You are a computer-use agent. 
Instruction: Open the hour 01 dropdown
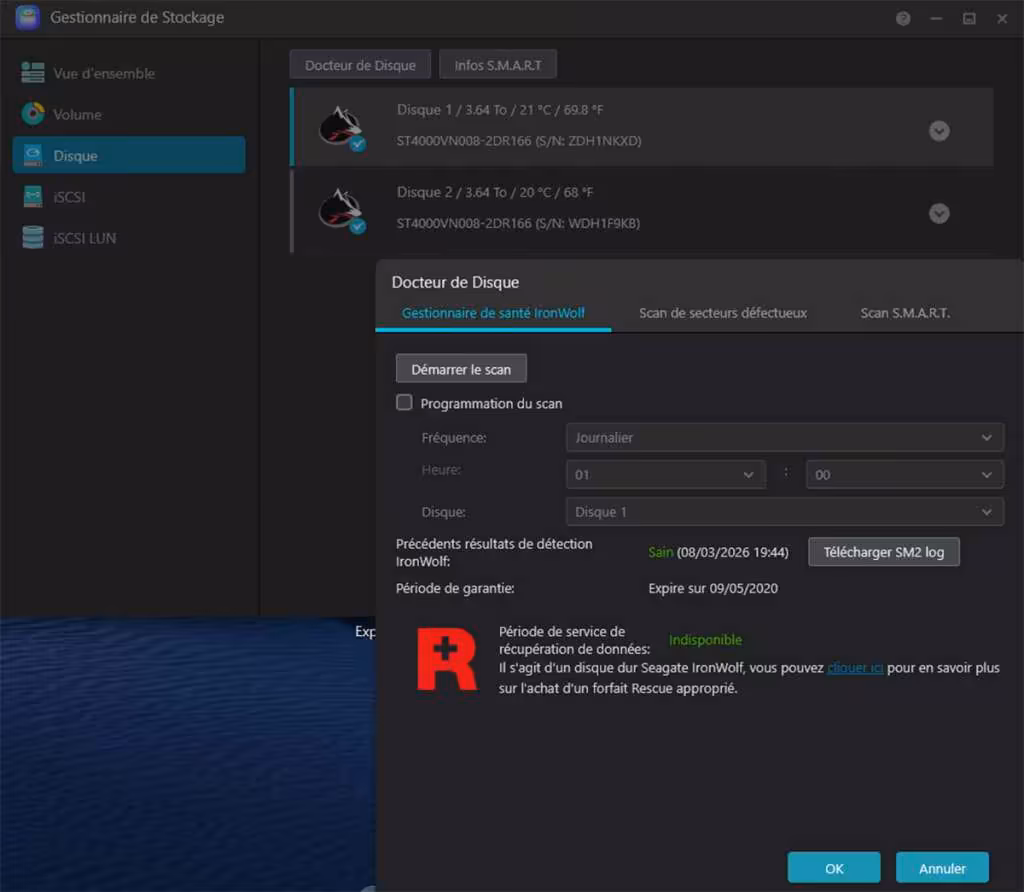[x=665, y=475]
